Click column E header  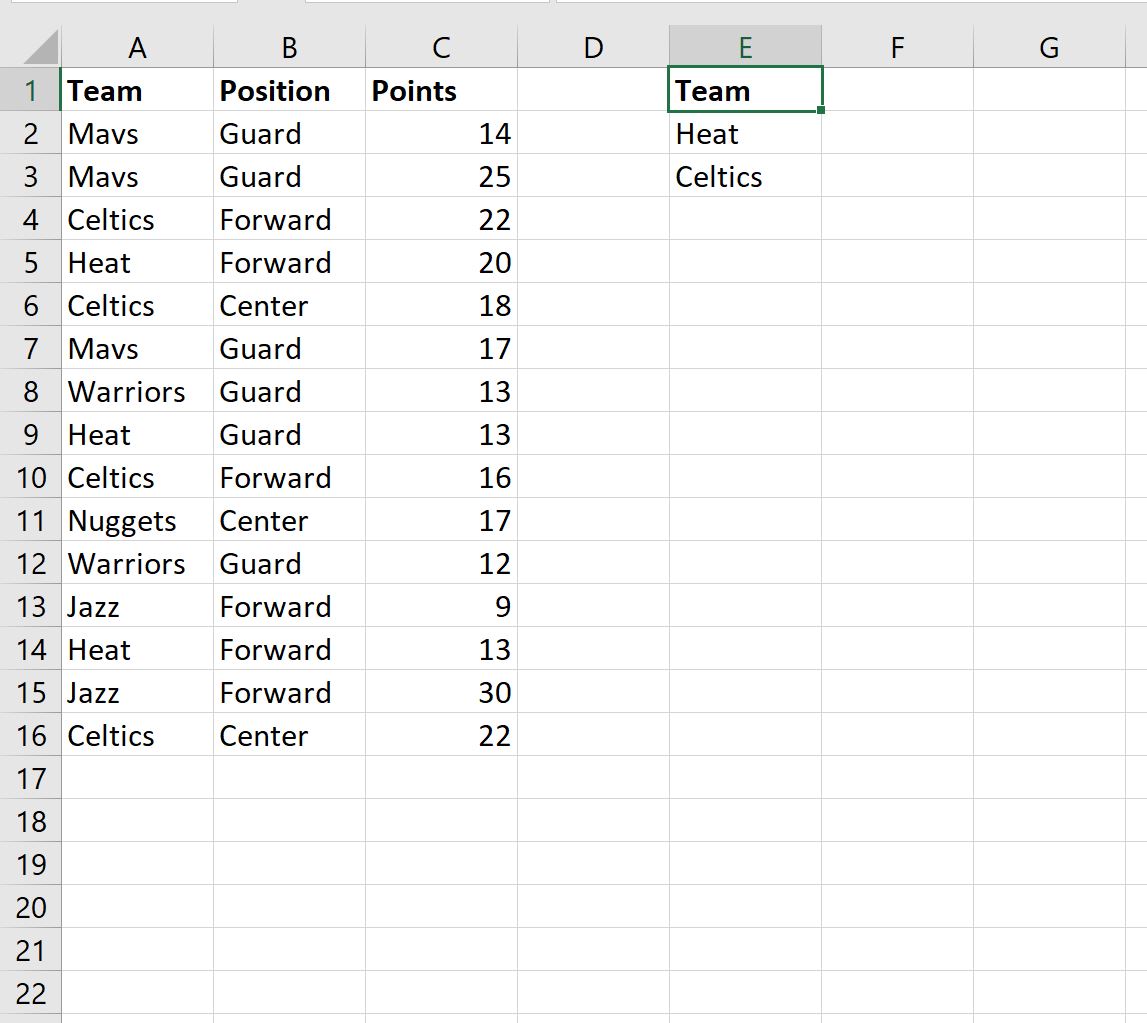[745, 48]
